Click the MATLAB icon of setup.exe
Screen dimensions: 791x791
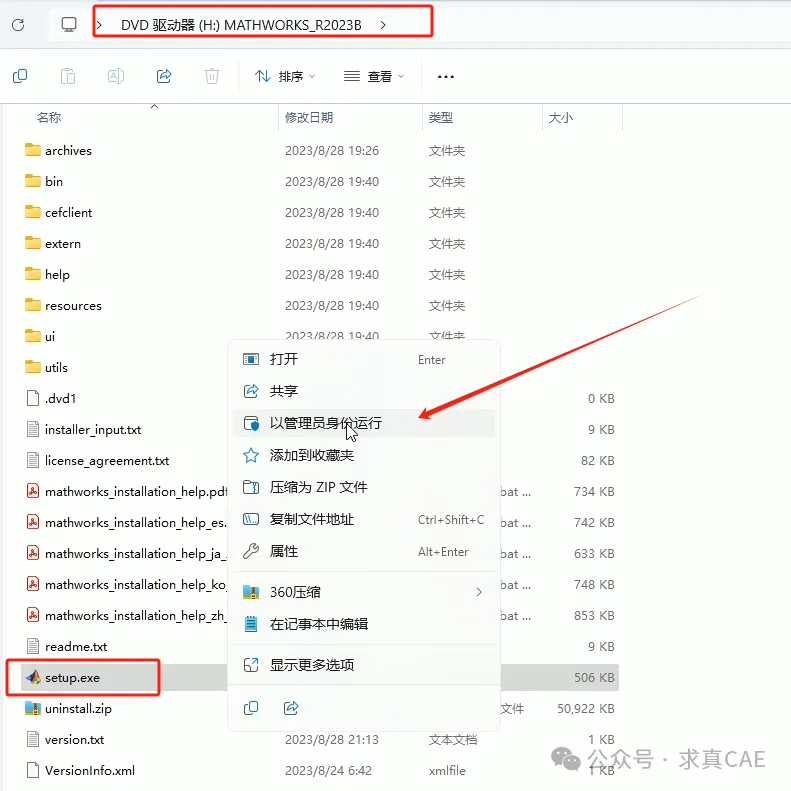click(33, 677)
